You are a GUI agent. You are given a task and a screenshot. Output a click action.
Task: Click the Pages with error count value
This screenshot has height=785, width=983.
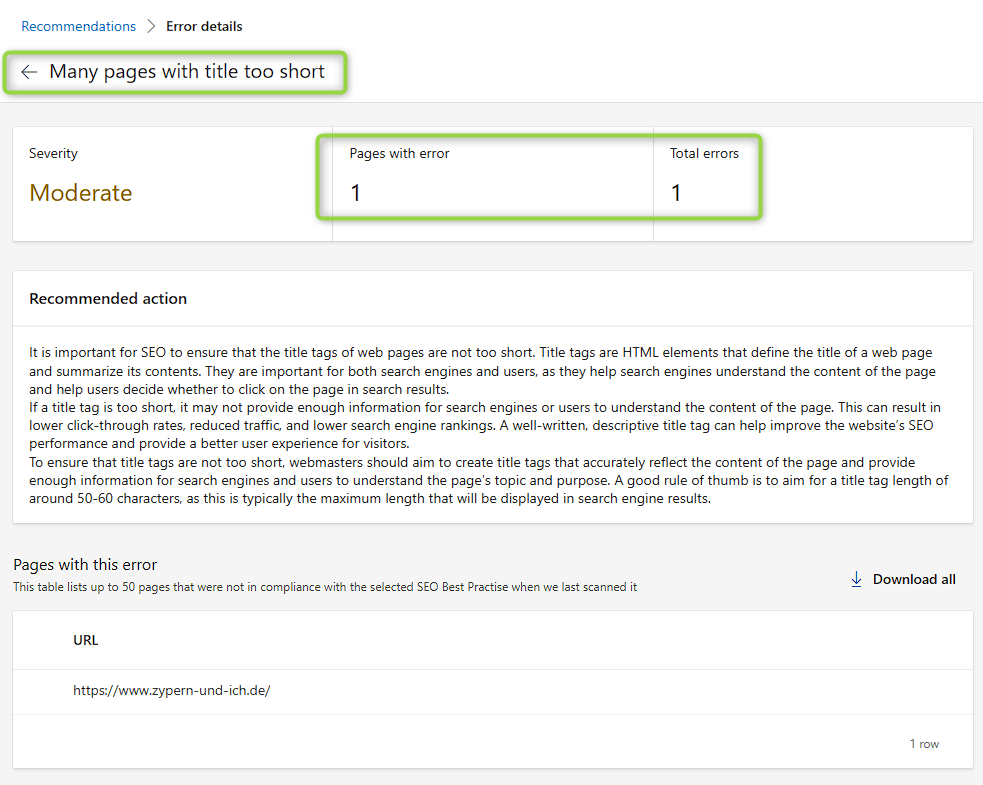pyautogui.click(x=355, y=191)
